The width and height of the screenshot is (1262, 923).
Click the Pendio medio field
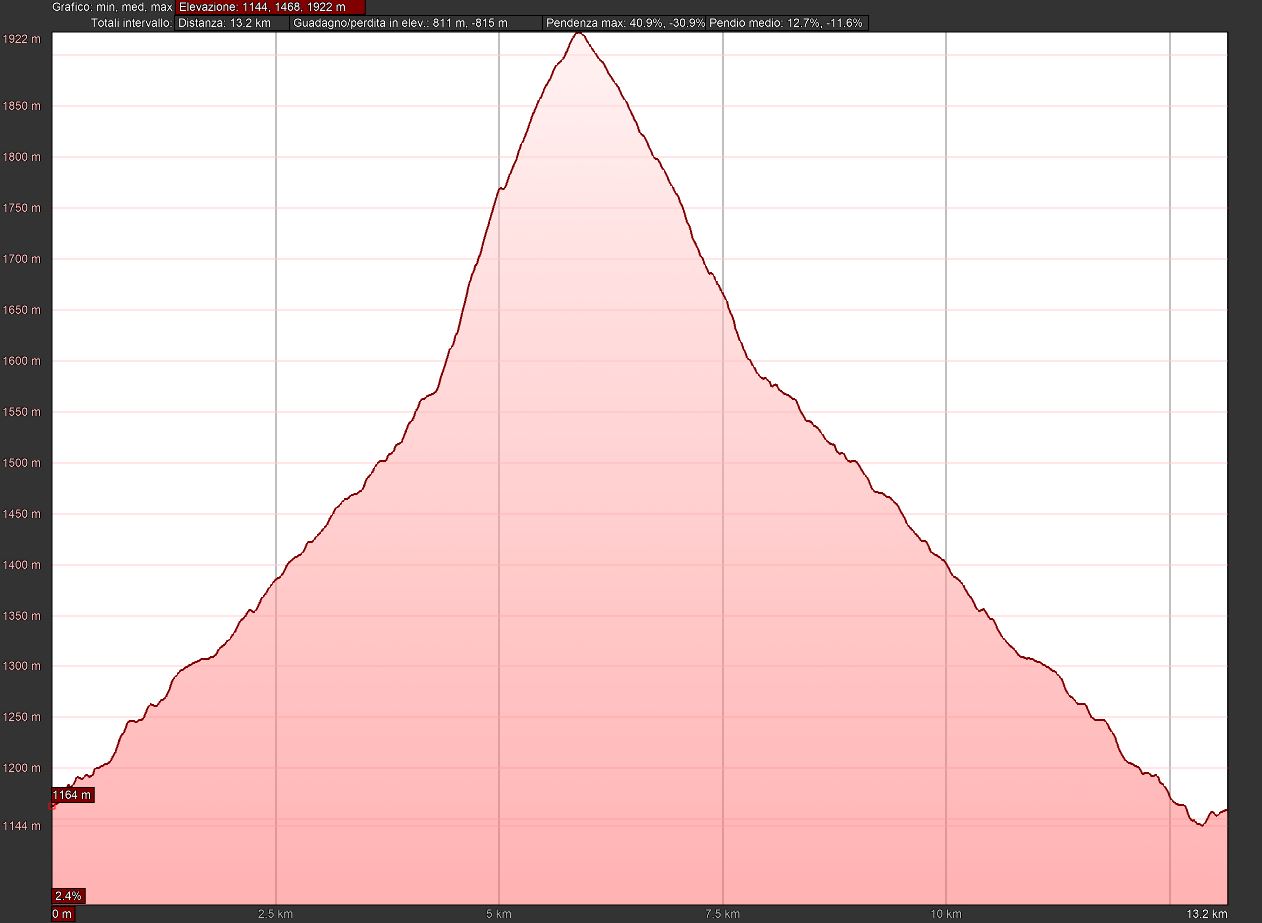[787, 22]
